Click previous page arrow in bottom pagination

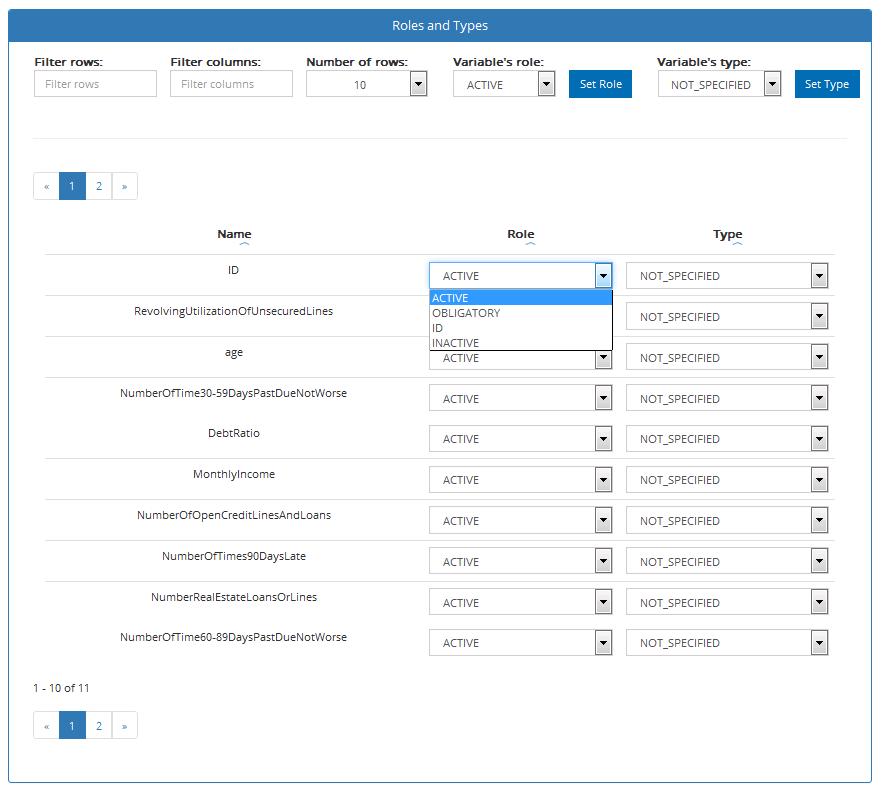(46, 726)
